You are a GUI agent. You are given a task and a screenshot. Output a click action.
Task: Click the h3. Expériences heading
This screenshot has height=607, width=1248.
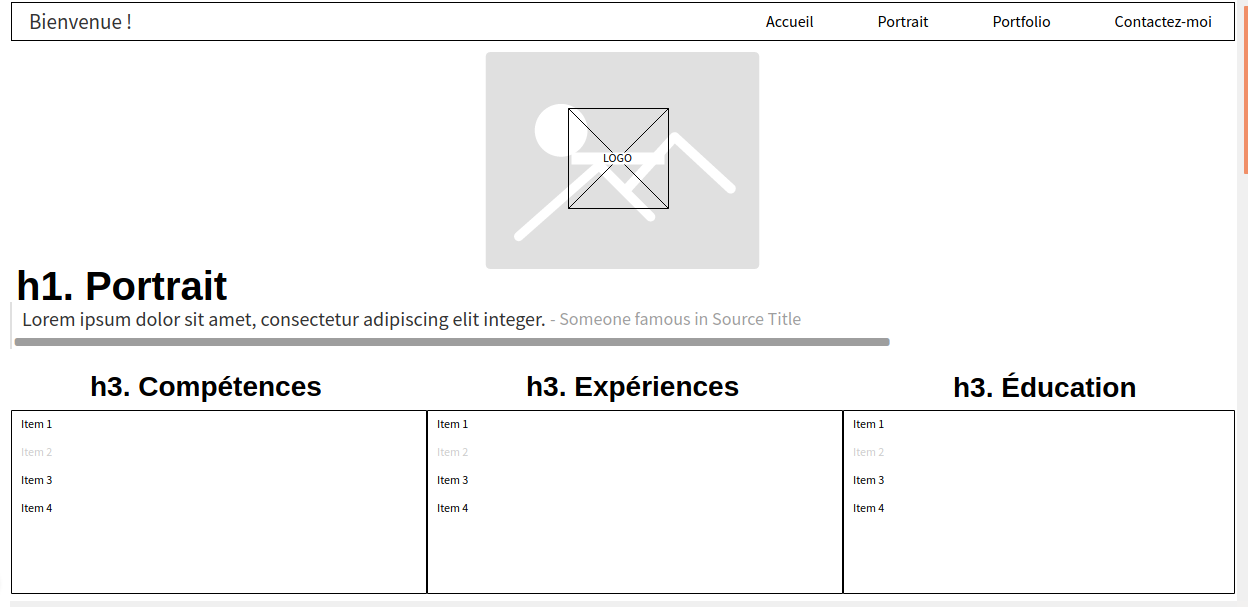coord(632,387)
